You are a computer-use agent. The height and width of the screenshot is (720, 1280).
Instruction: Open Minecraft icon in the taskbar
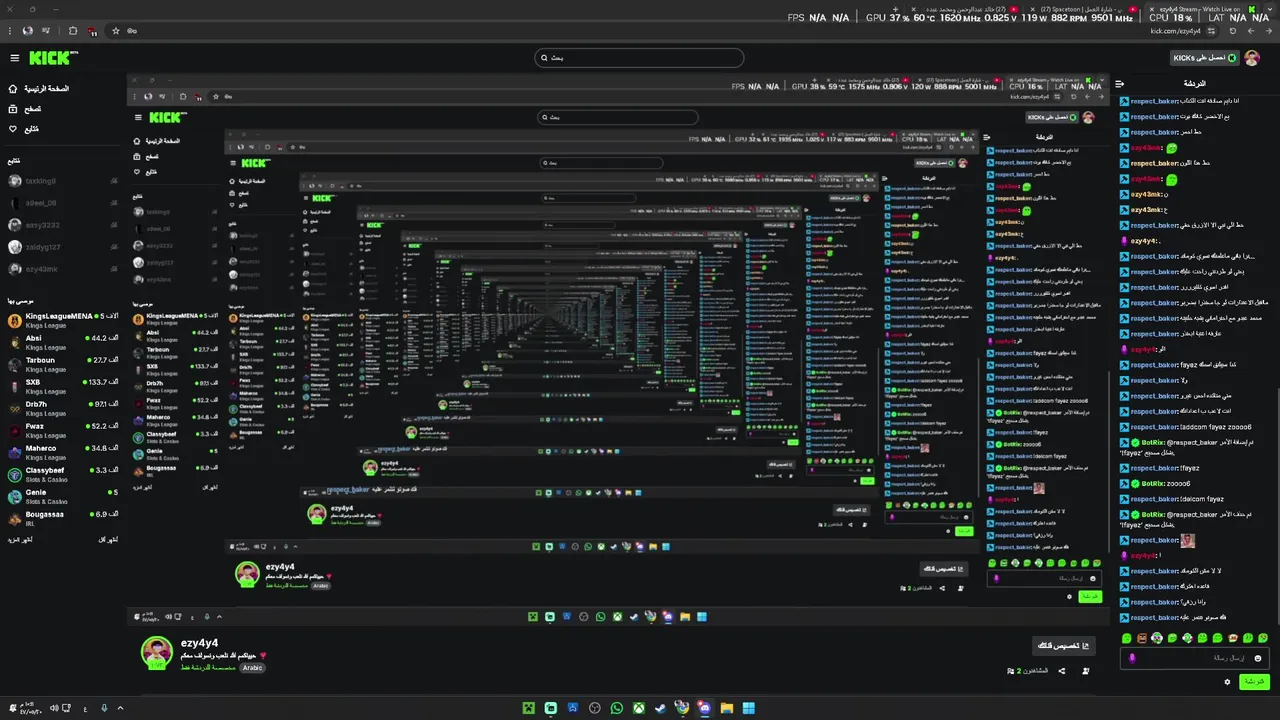click(528, 708)
